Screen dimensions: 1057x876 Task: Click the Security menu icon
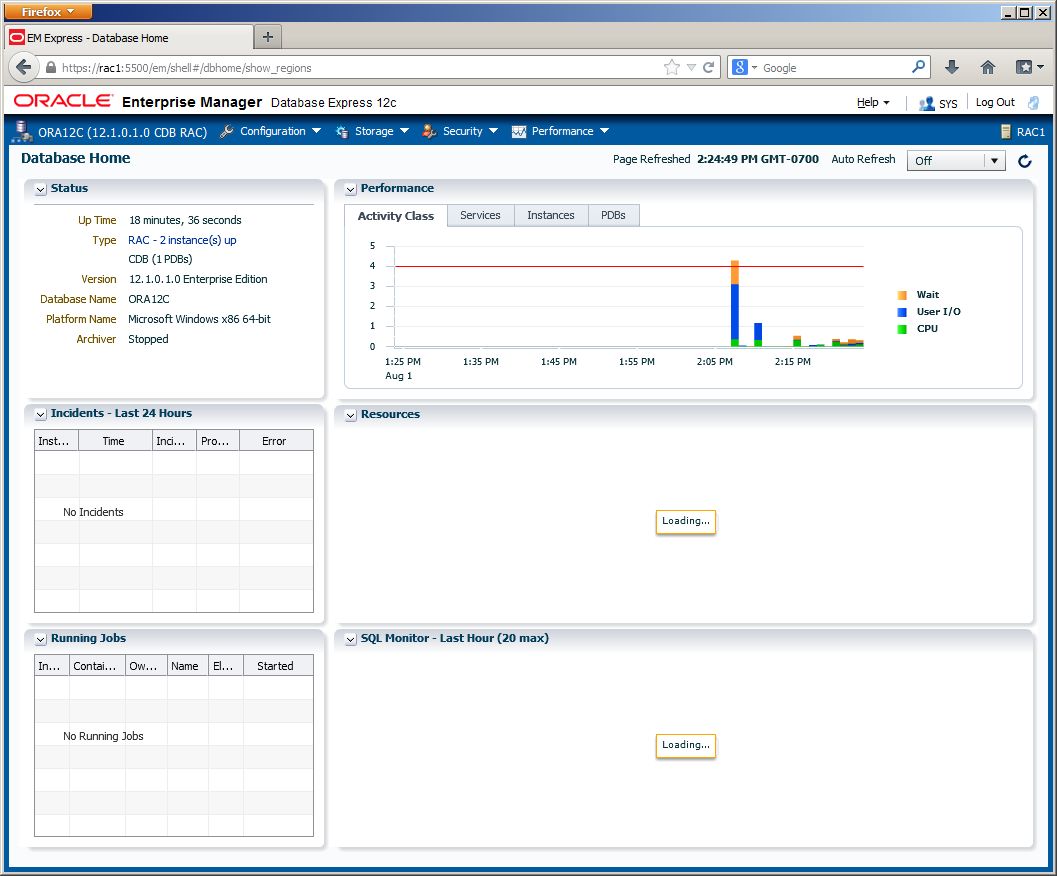click(x=429, y=132)
